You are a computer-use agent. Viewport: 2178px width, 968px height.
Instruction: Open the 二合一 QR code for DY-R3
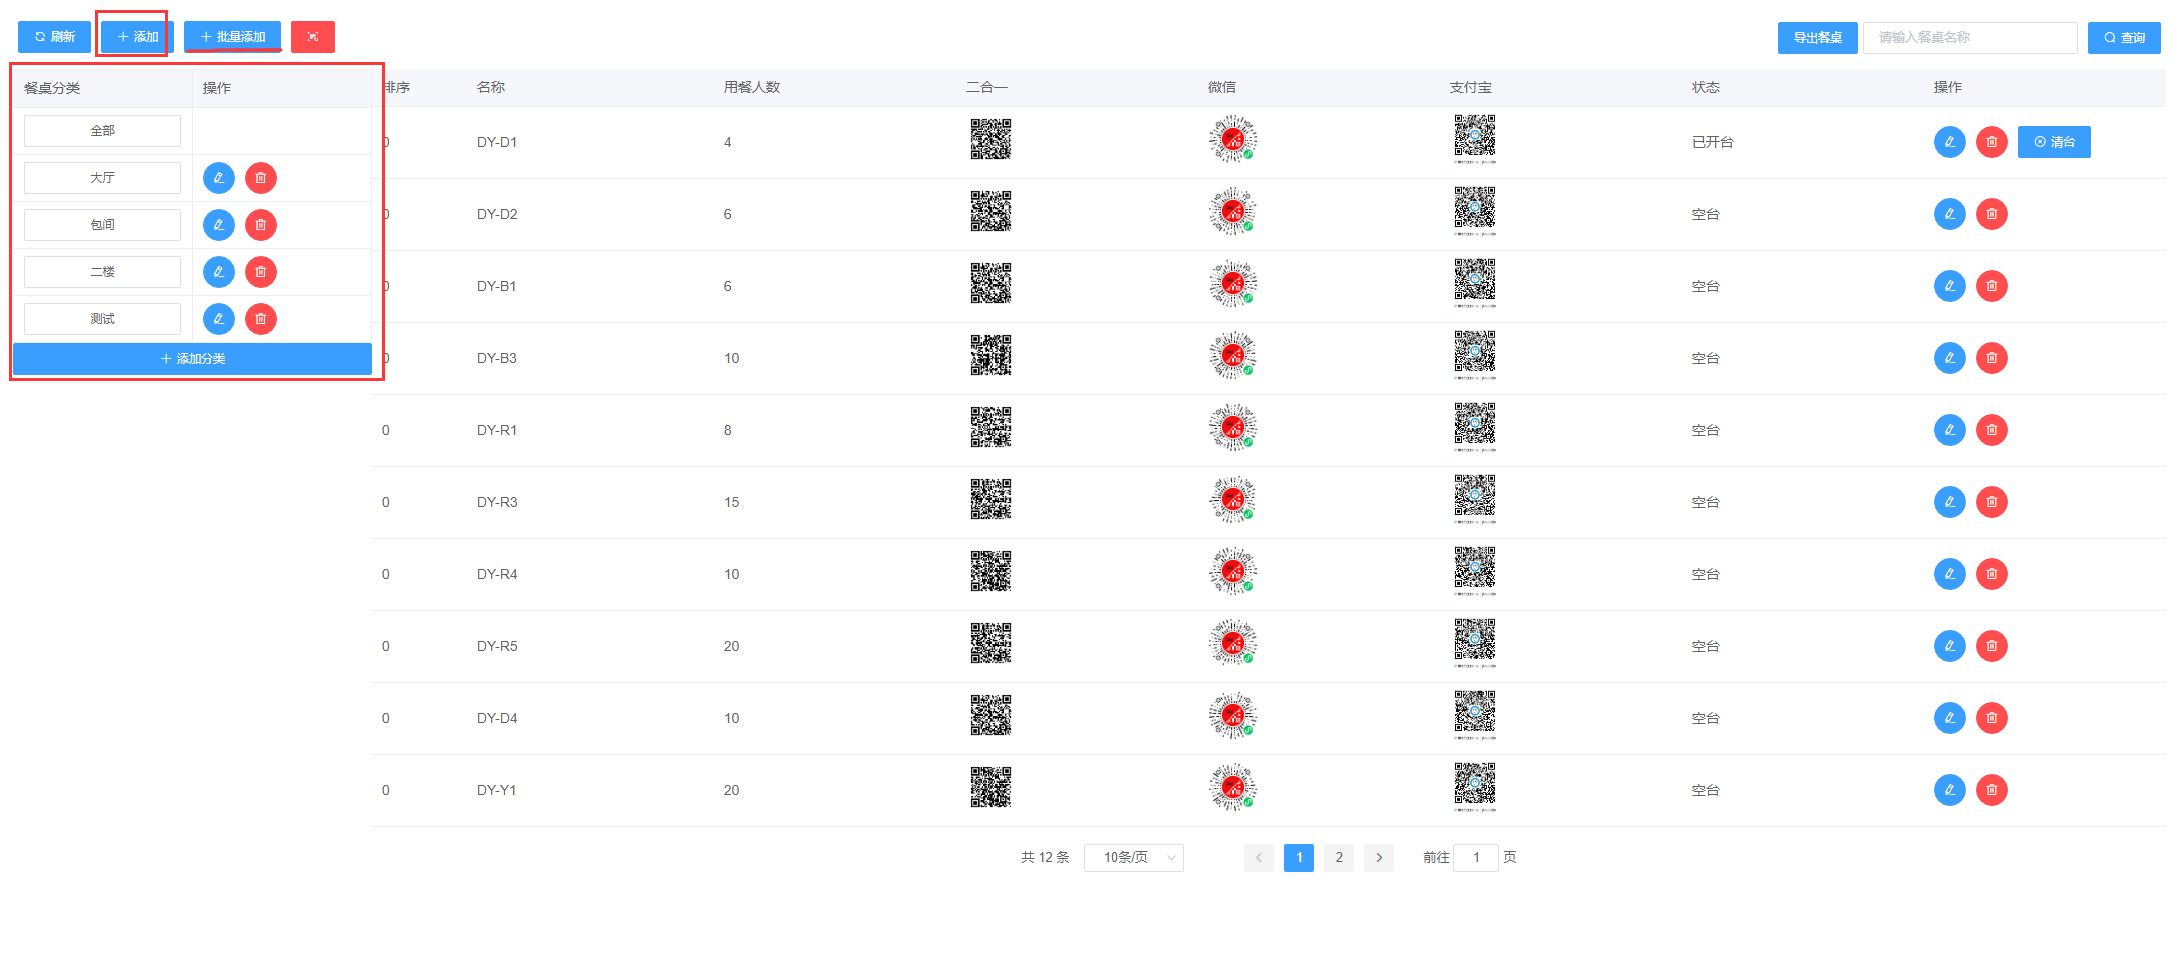coord(991,499)
